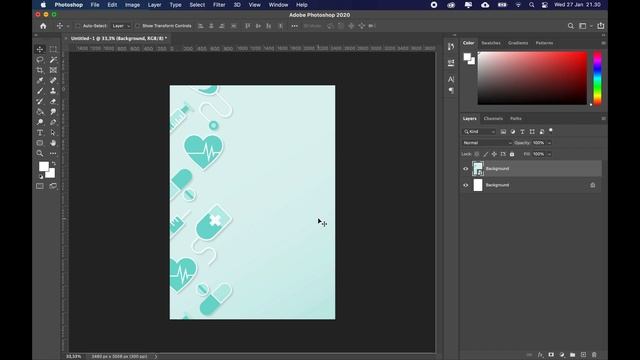The height and width of the screenshot is (360, 640).
Task: Pick a color in the red color field
Action: tap(532, 78)
